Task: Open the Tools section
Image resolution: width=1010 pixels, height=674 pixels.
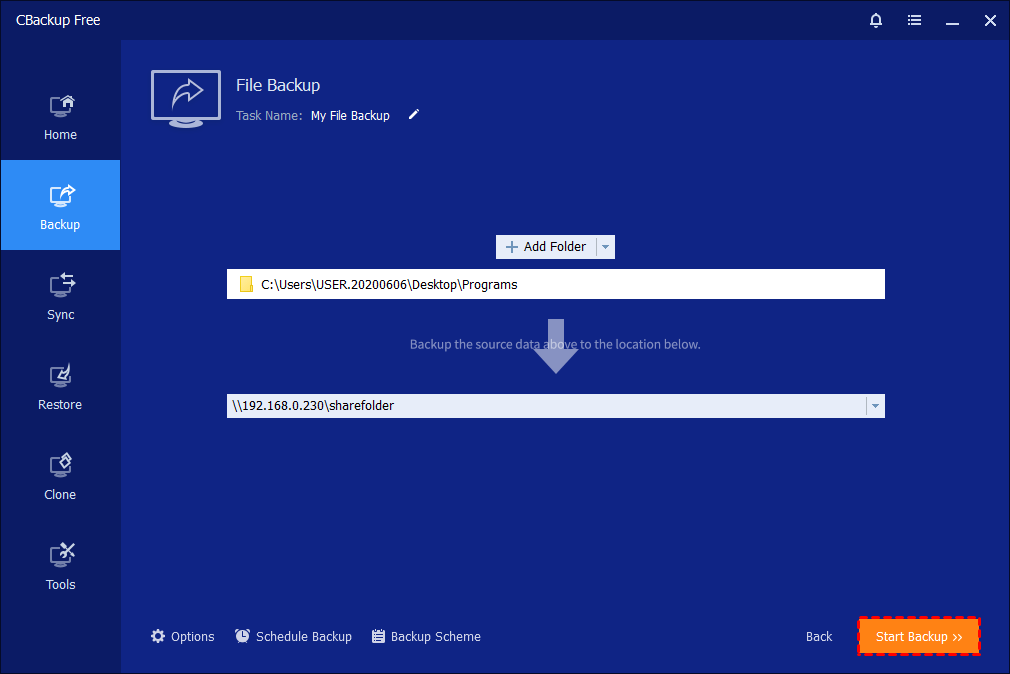Action: [x=60, y=566]
